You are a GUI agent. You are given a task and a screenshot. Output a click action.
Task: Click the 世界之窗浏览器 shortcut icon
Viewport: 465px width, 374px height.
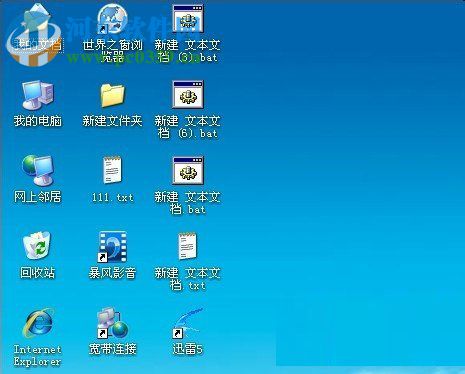113,19
